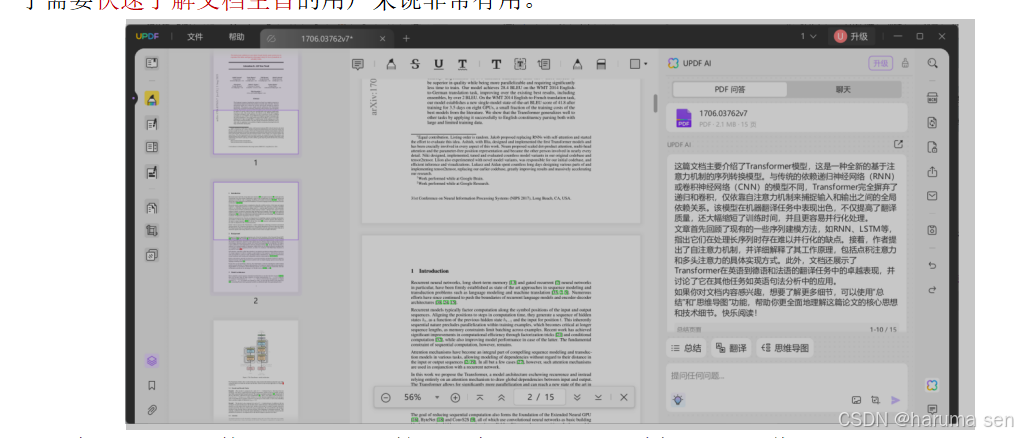Click the page number field 2 / 15
Image resolution: width=1018 pixels, height=438 pixels.
tap(540, 397)
